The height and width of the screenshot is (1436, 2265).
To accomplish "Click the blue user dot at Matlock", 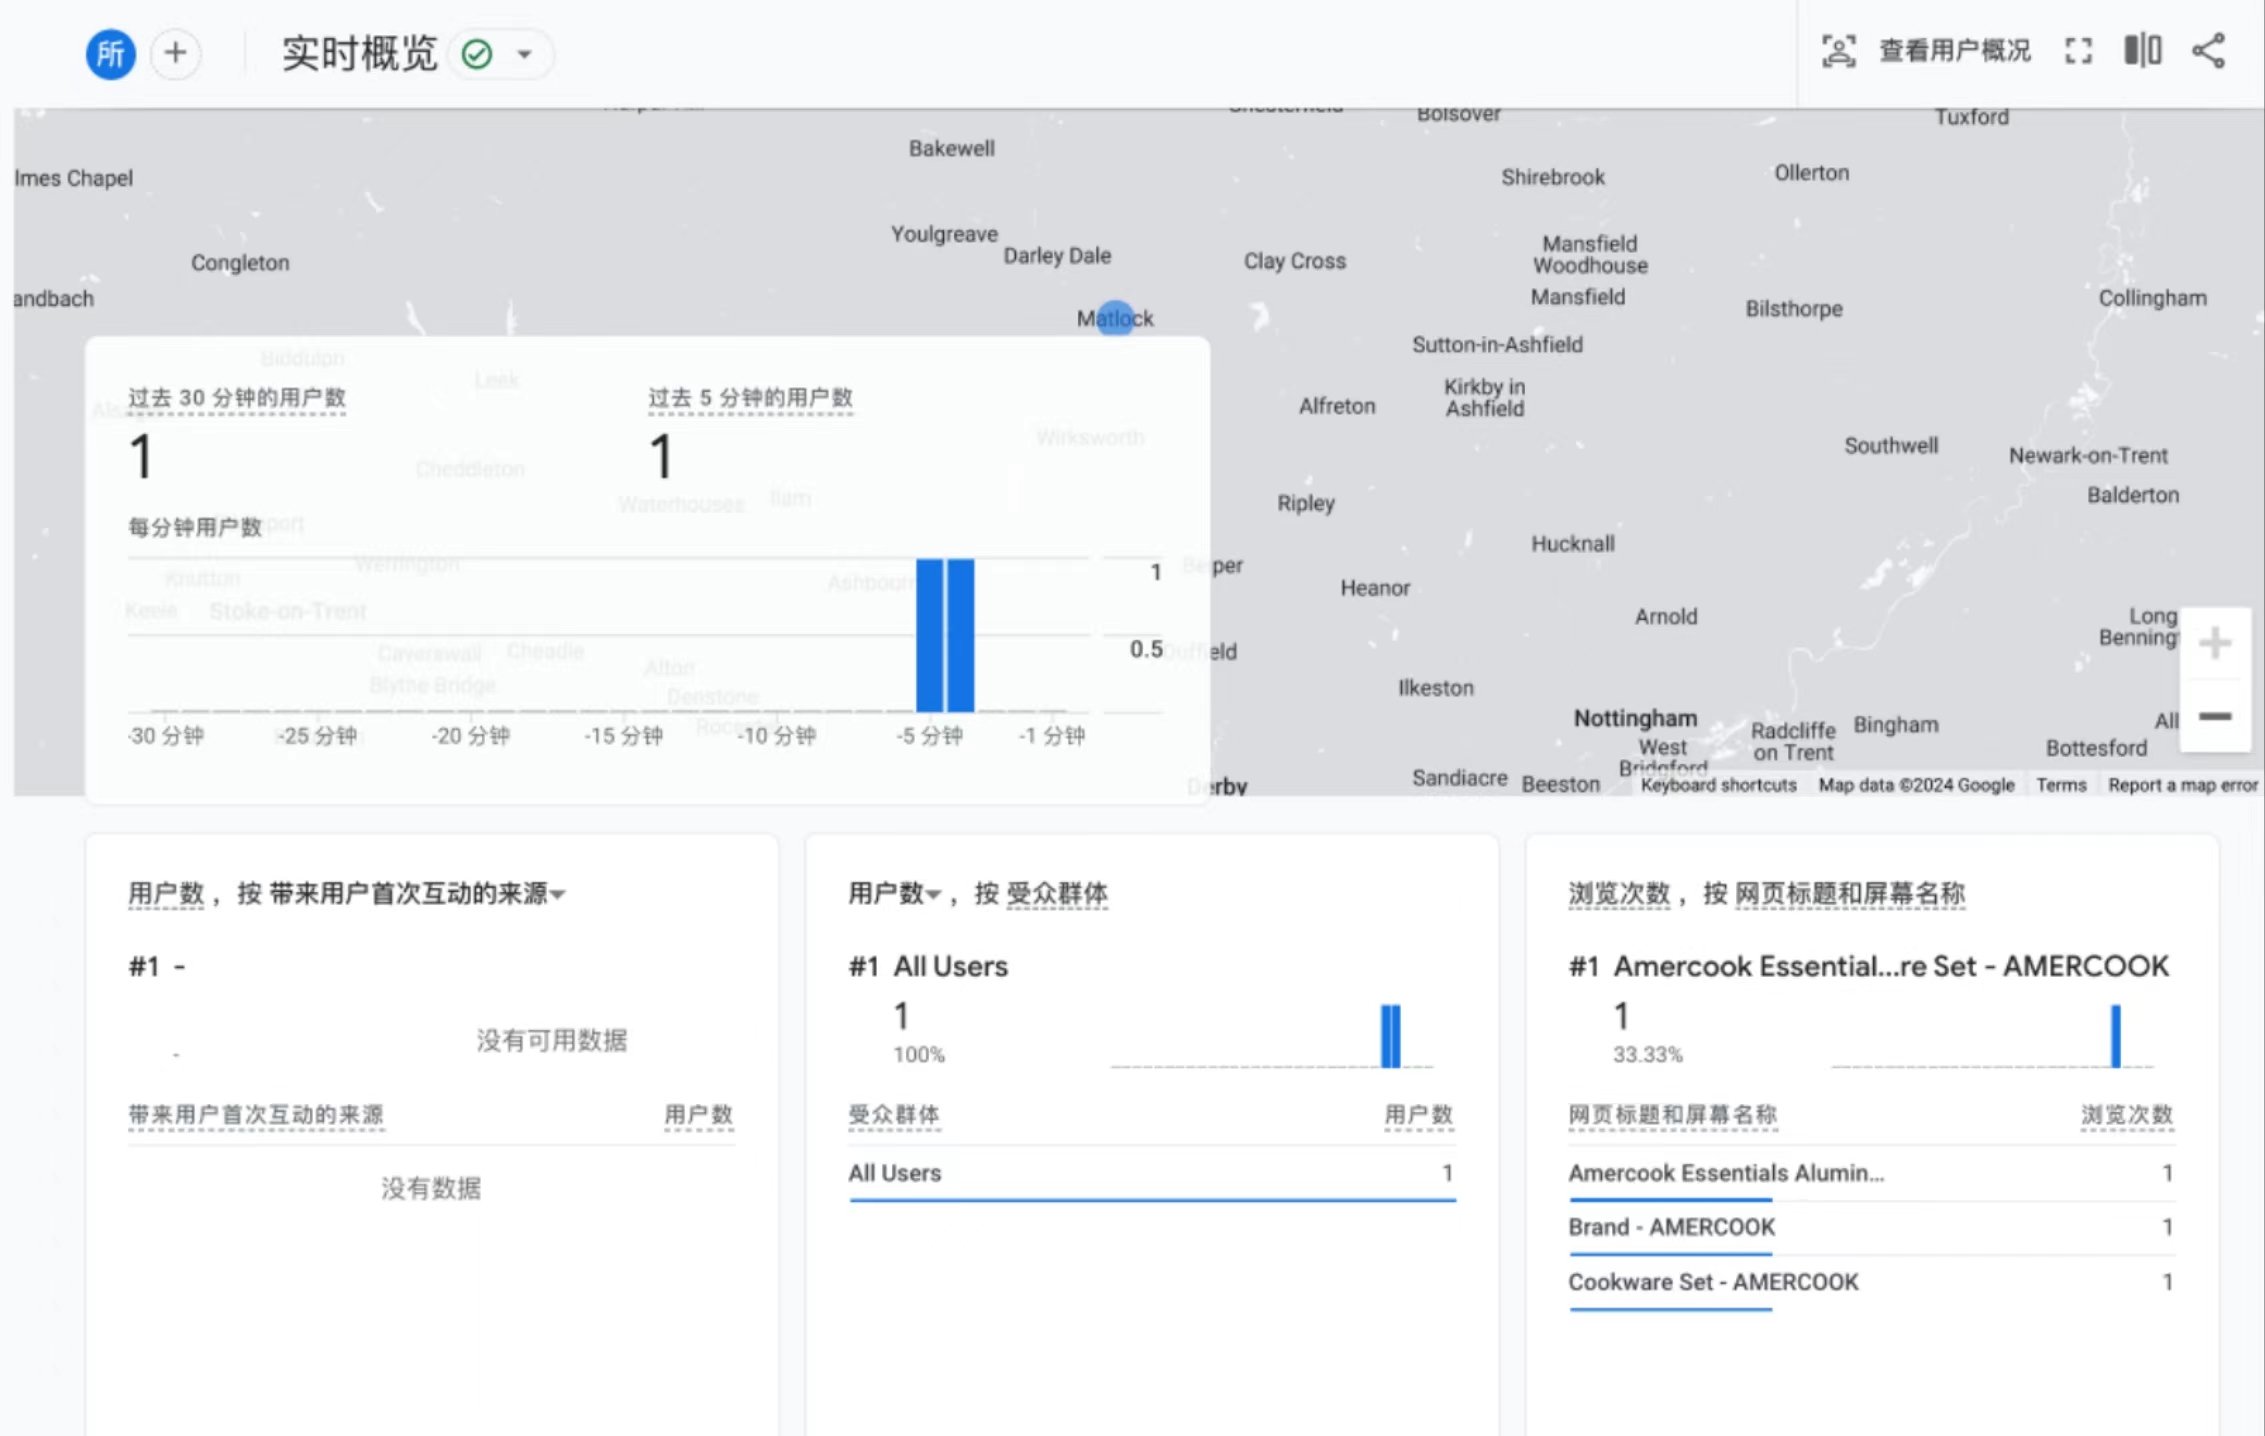I will pyautogui.click(x=1115, y=318).
